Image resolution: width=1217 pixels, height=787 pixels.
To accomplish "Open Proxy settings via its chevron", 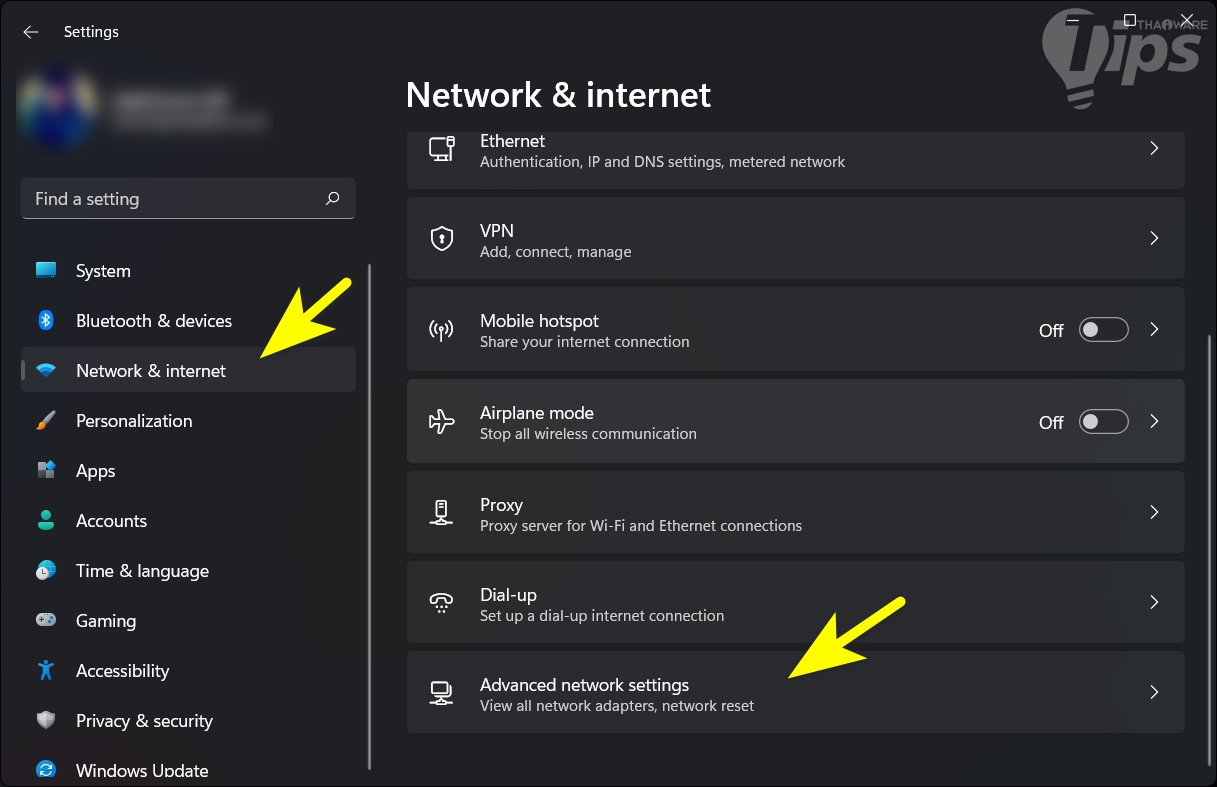I will pyautogui.click(x=1154, y=513).
